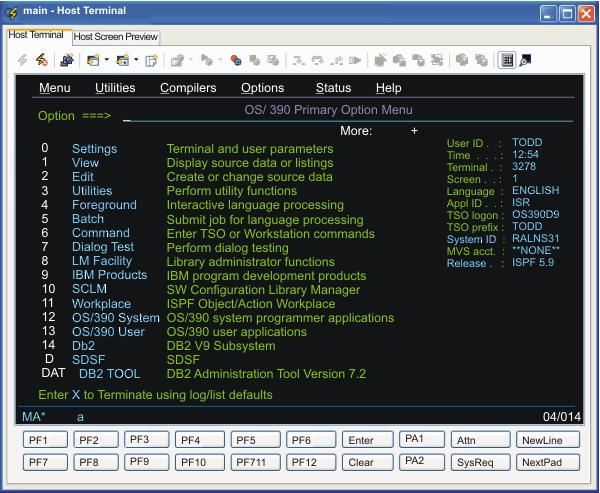Click the grayed connect lightning bolt icon
600x493 pixels.
(x=23, y=60)
